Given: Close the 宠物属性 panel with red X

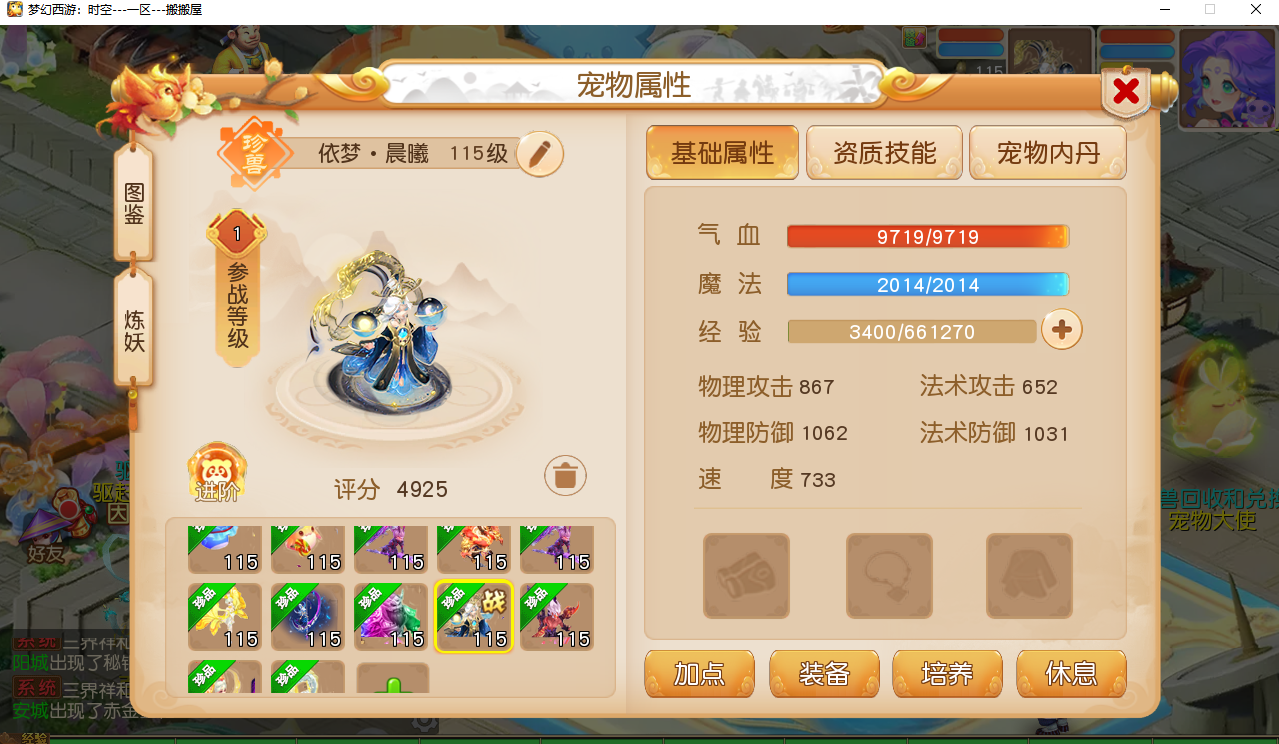Looking at the screenshot, I should click(x=1127, y=92).
